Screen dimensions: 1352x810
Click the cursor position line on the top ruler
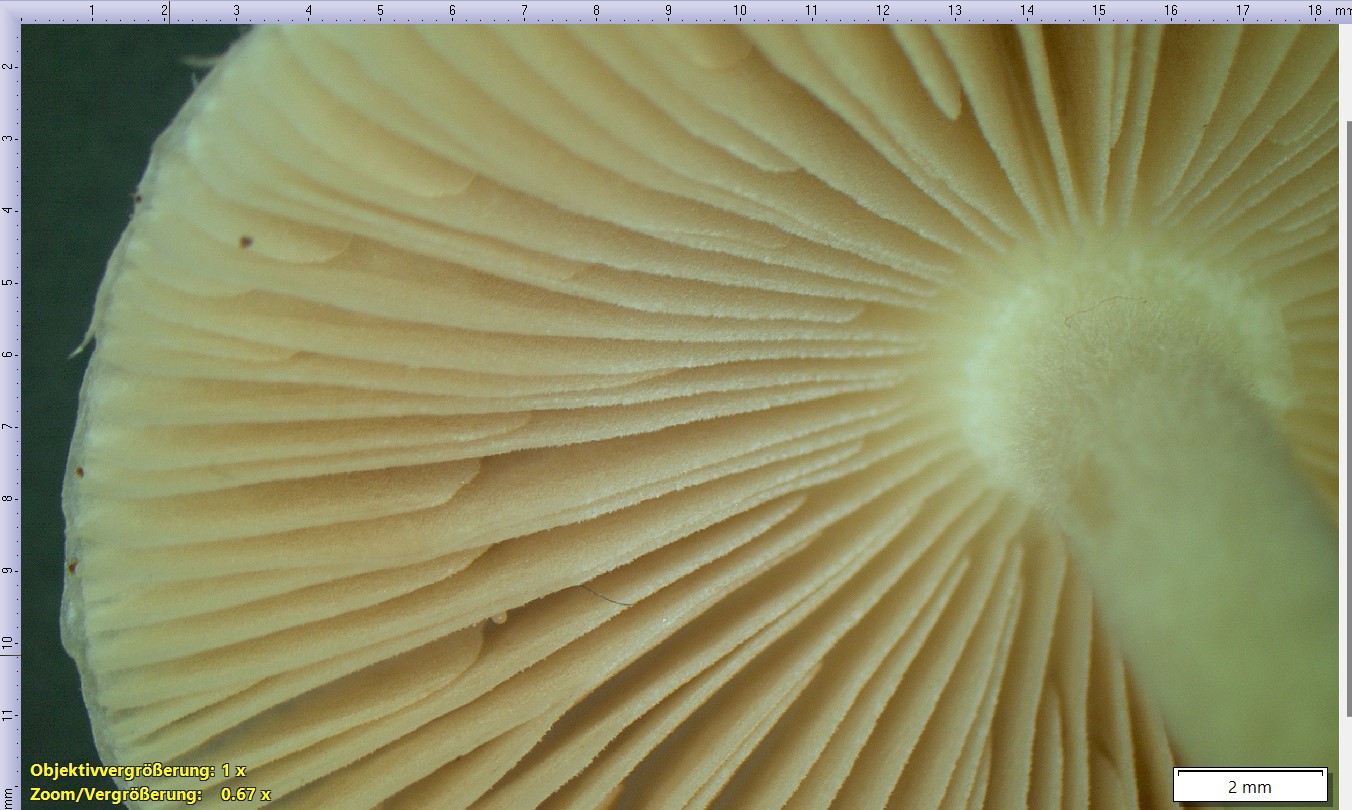coord(169,12)
